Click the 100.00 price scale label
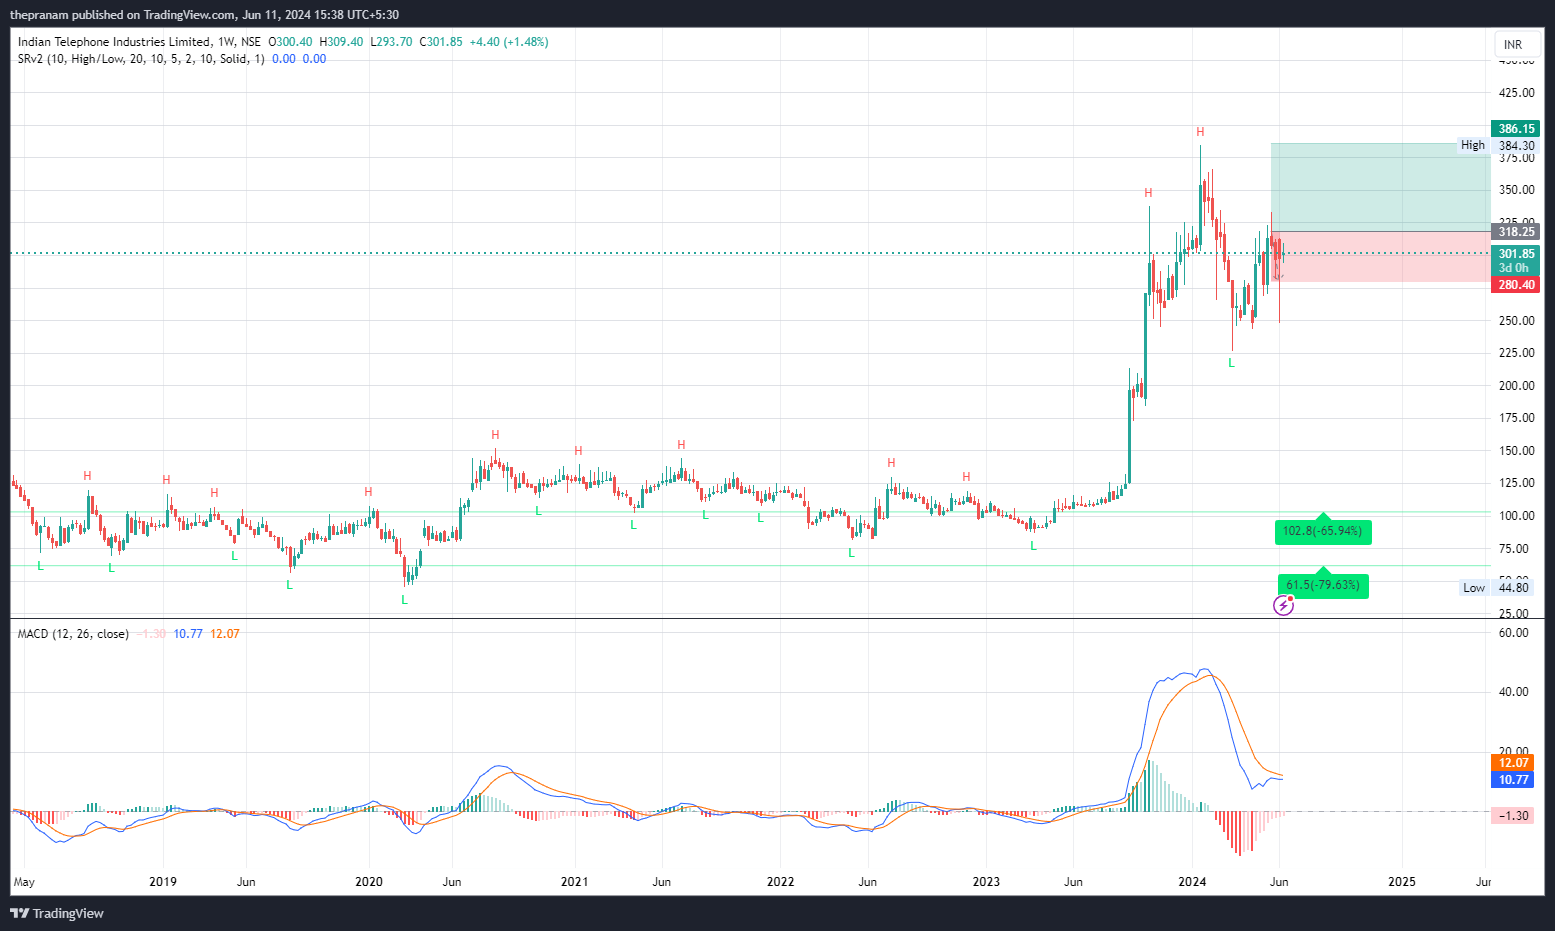1555x931 pixels. [x=1516, y=516]
